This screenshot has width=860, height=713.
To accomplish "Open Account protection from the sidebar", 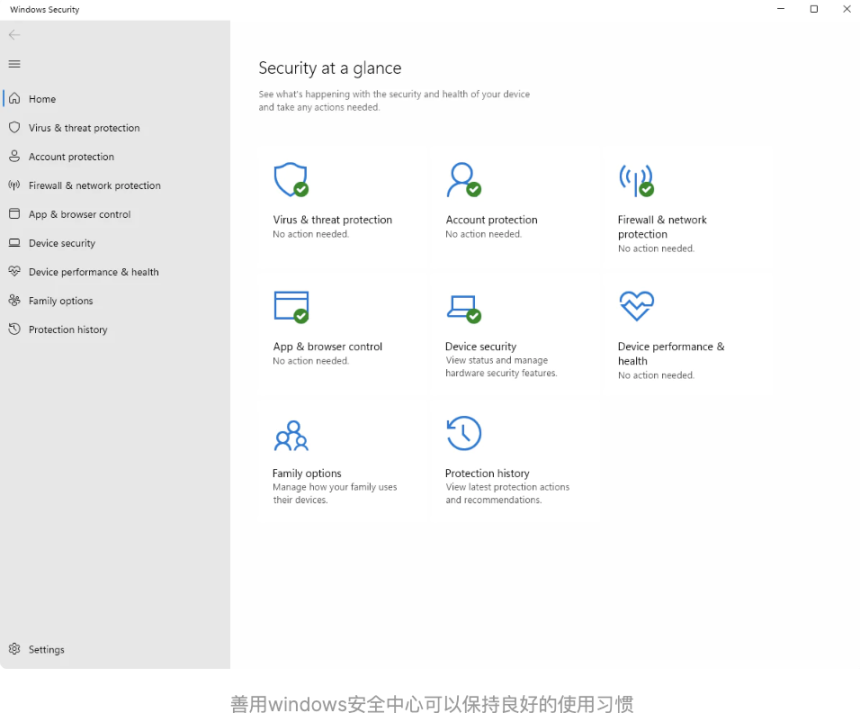I will [71, 157].
